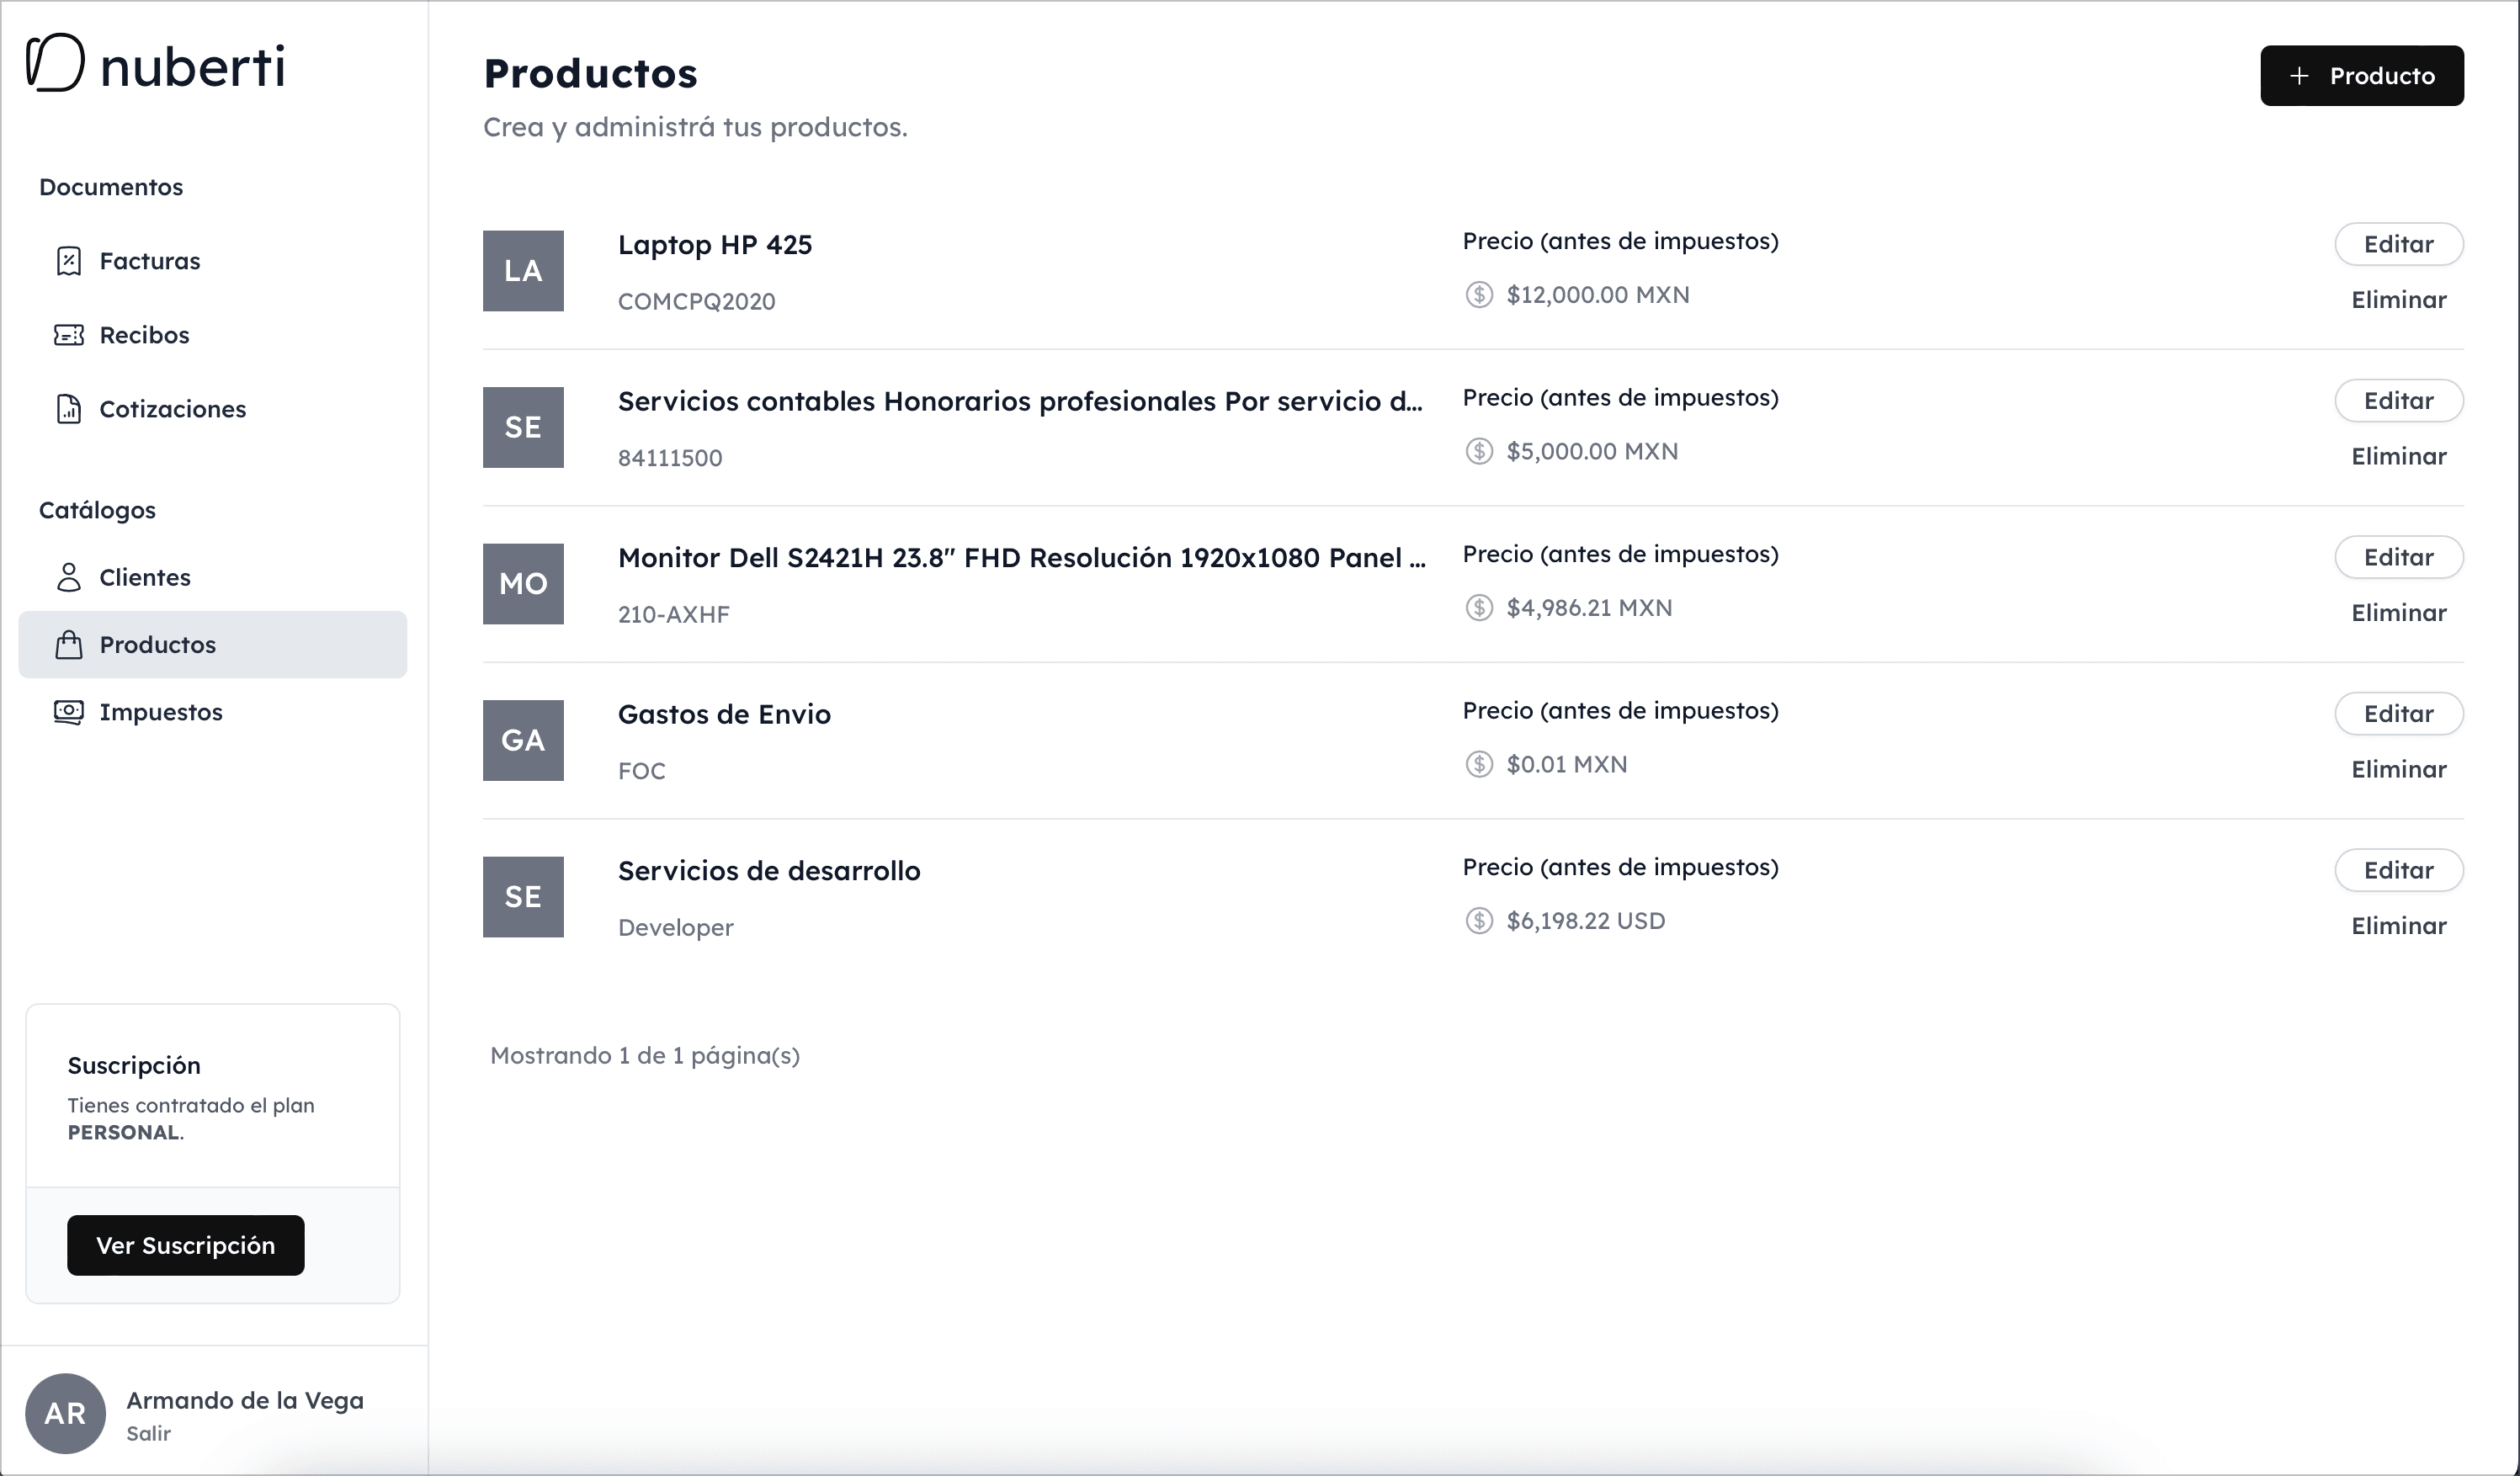This screenshot has height=1476, width=2520.
Task: Click the LA thumbnail for Laptop HP 425
Action: coord(523,271)
